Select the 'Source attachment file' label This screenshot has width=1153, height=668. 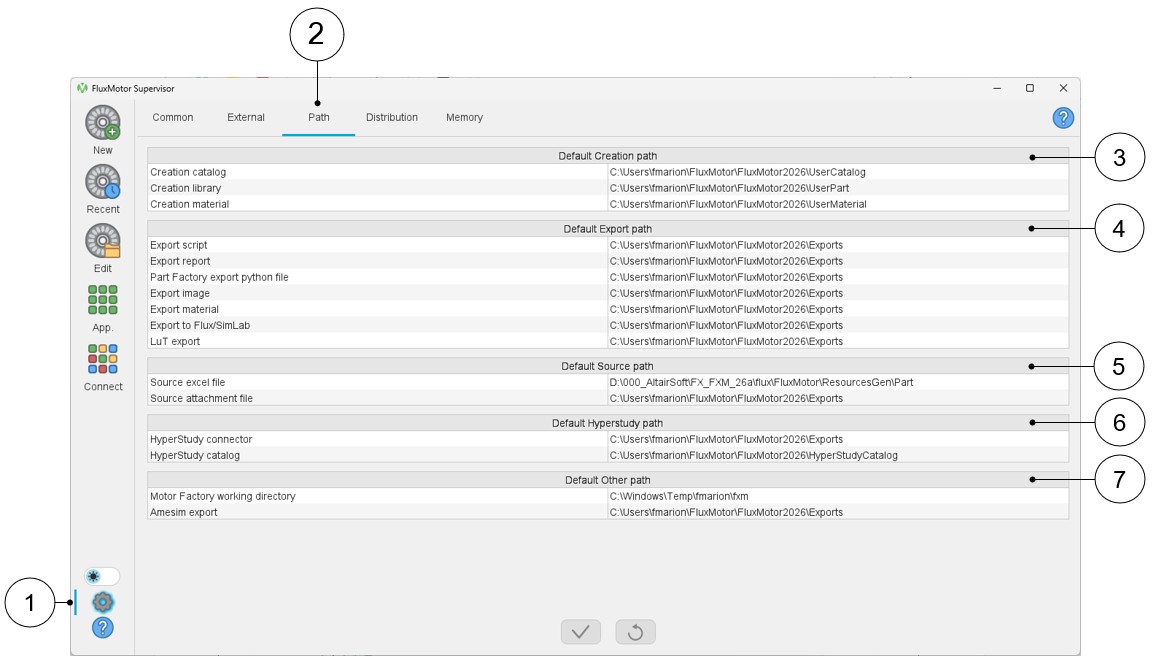(201, 399)
